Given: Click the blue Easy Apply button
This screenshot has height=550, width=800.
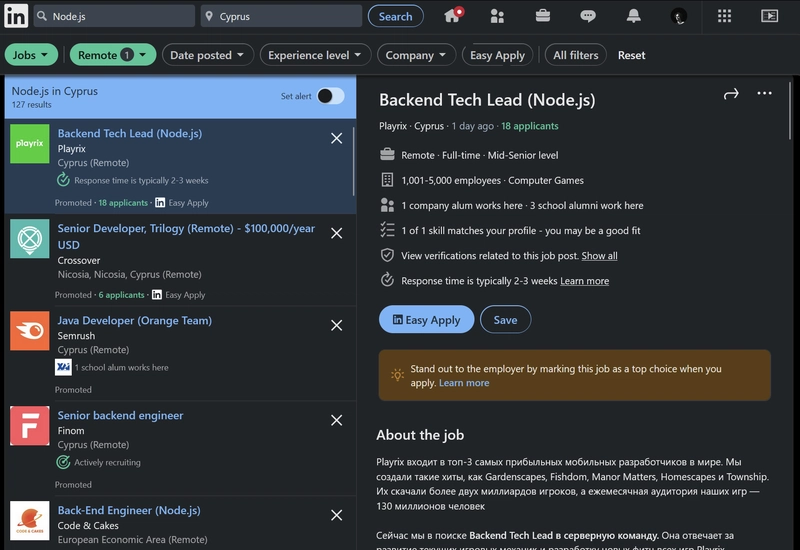Looking at the screenshot, I should pyautogui.click(x=426, y=320).
